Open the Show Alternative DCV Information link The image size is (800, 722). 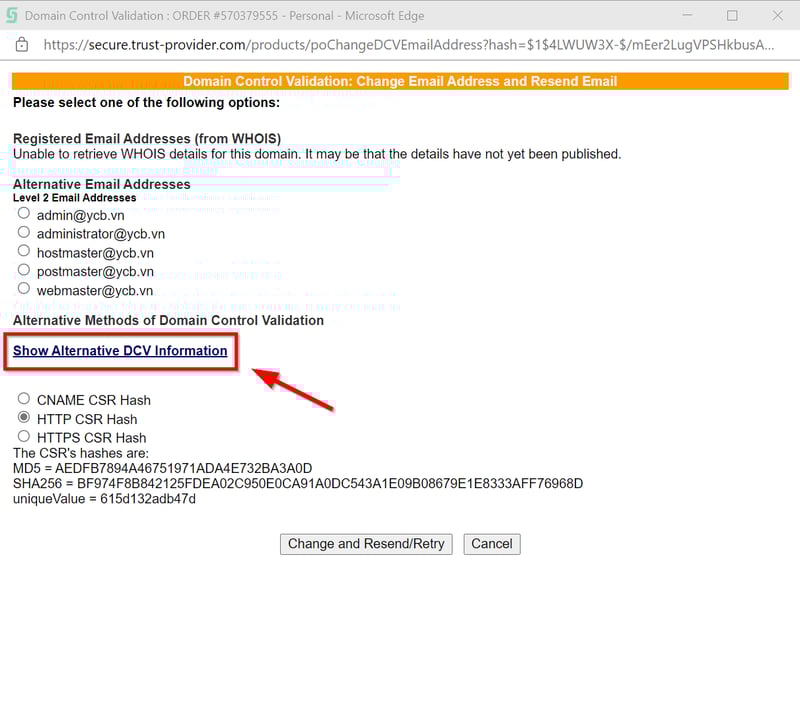pyautogui.click(x=120, y=351)
